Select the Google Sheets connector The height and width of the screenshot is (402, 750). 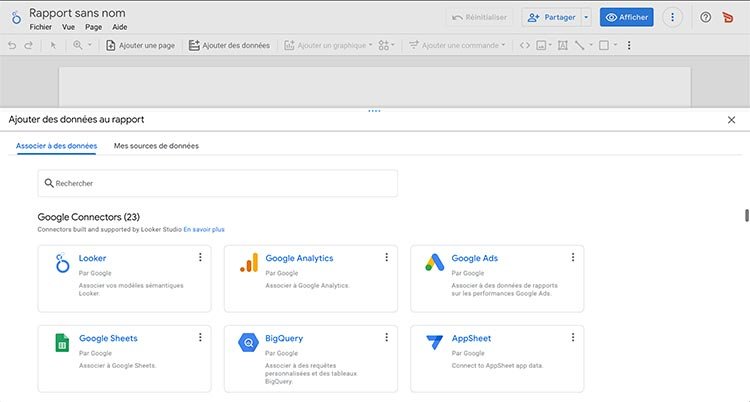coord(124,359)
